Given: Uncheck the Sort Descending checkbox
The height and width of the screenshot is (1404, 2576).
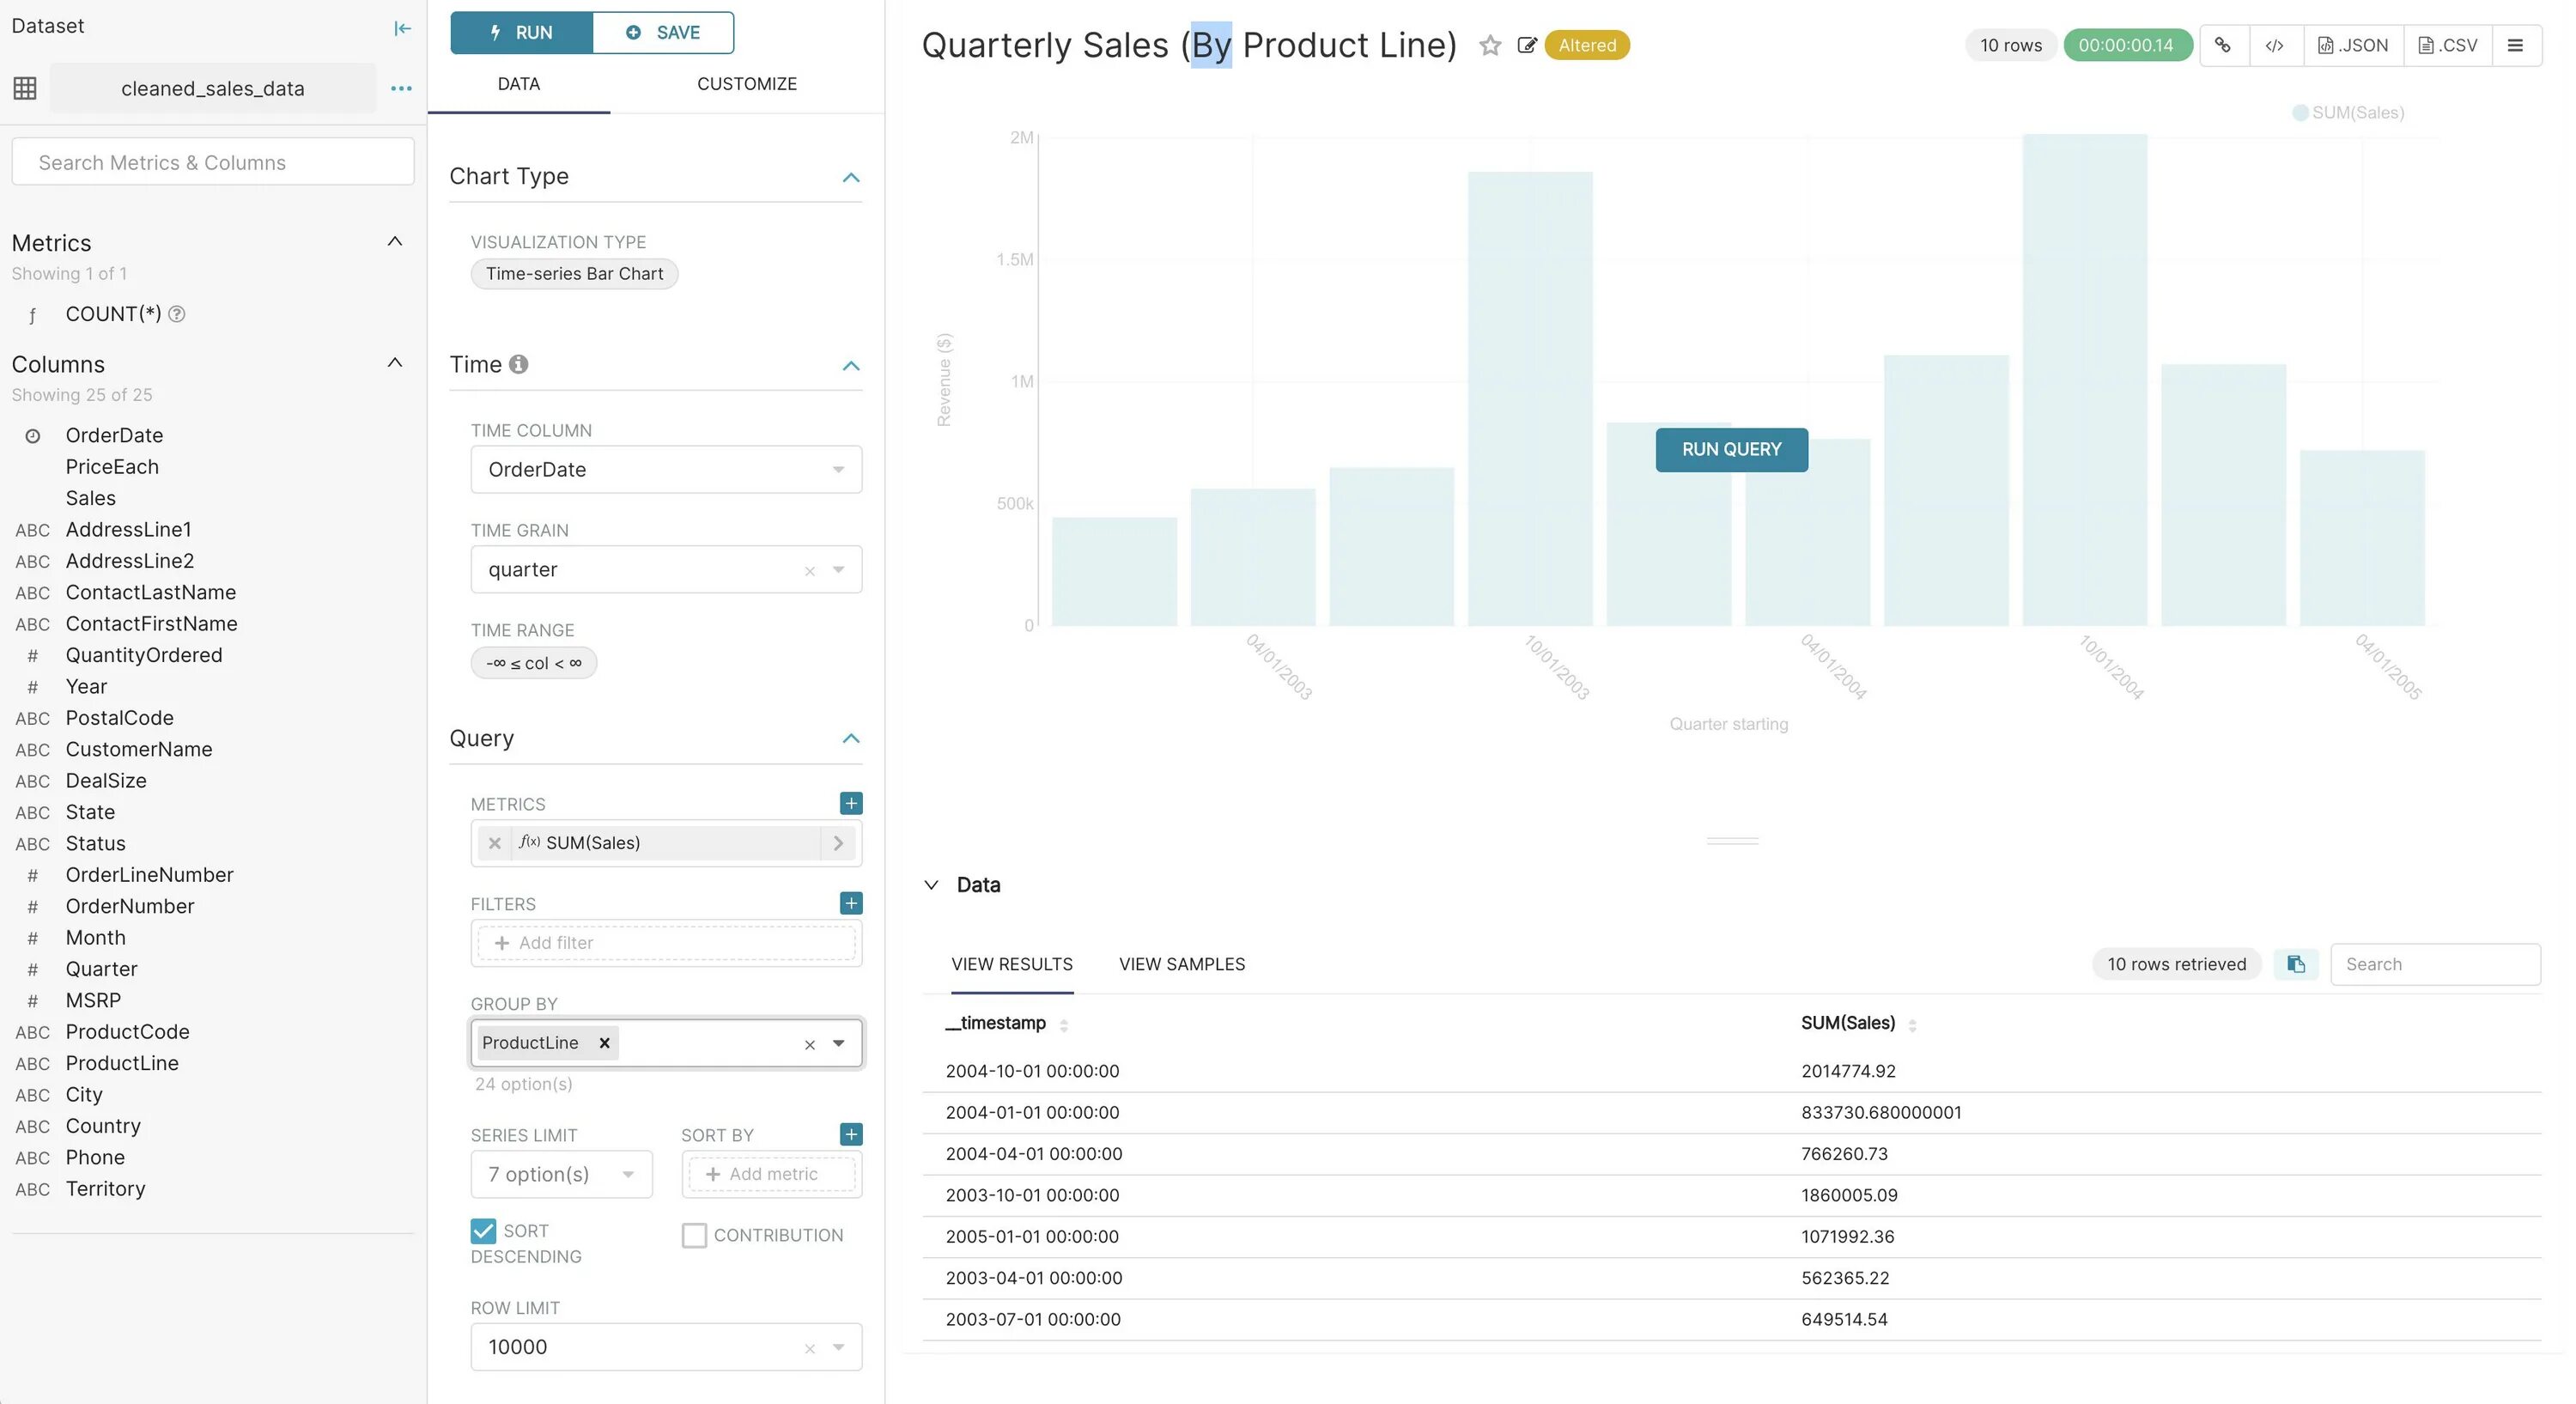Looking at the screenshot, I should [x=483, y=1230].
